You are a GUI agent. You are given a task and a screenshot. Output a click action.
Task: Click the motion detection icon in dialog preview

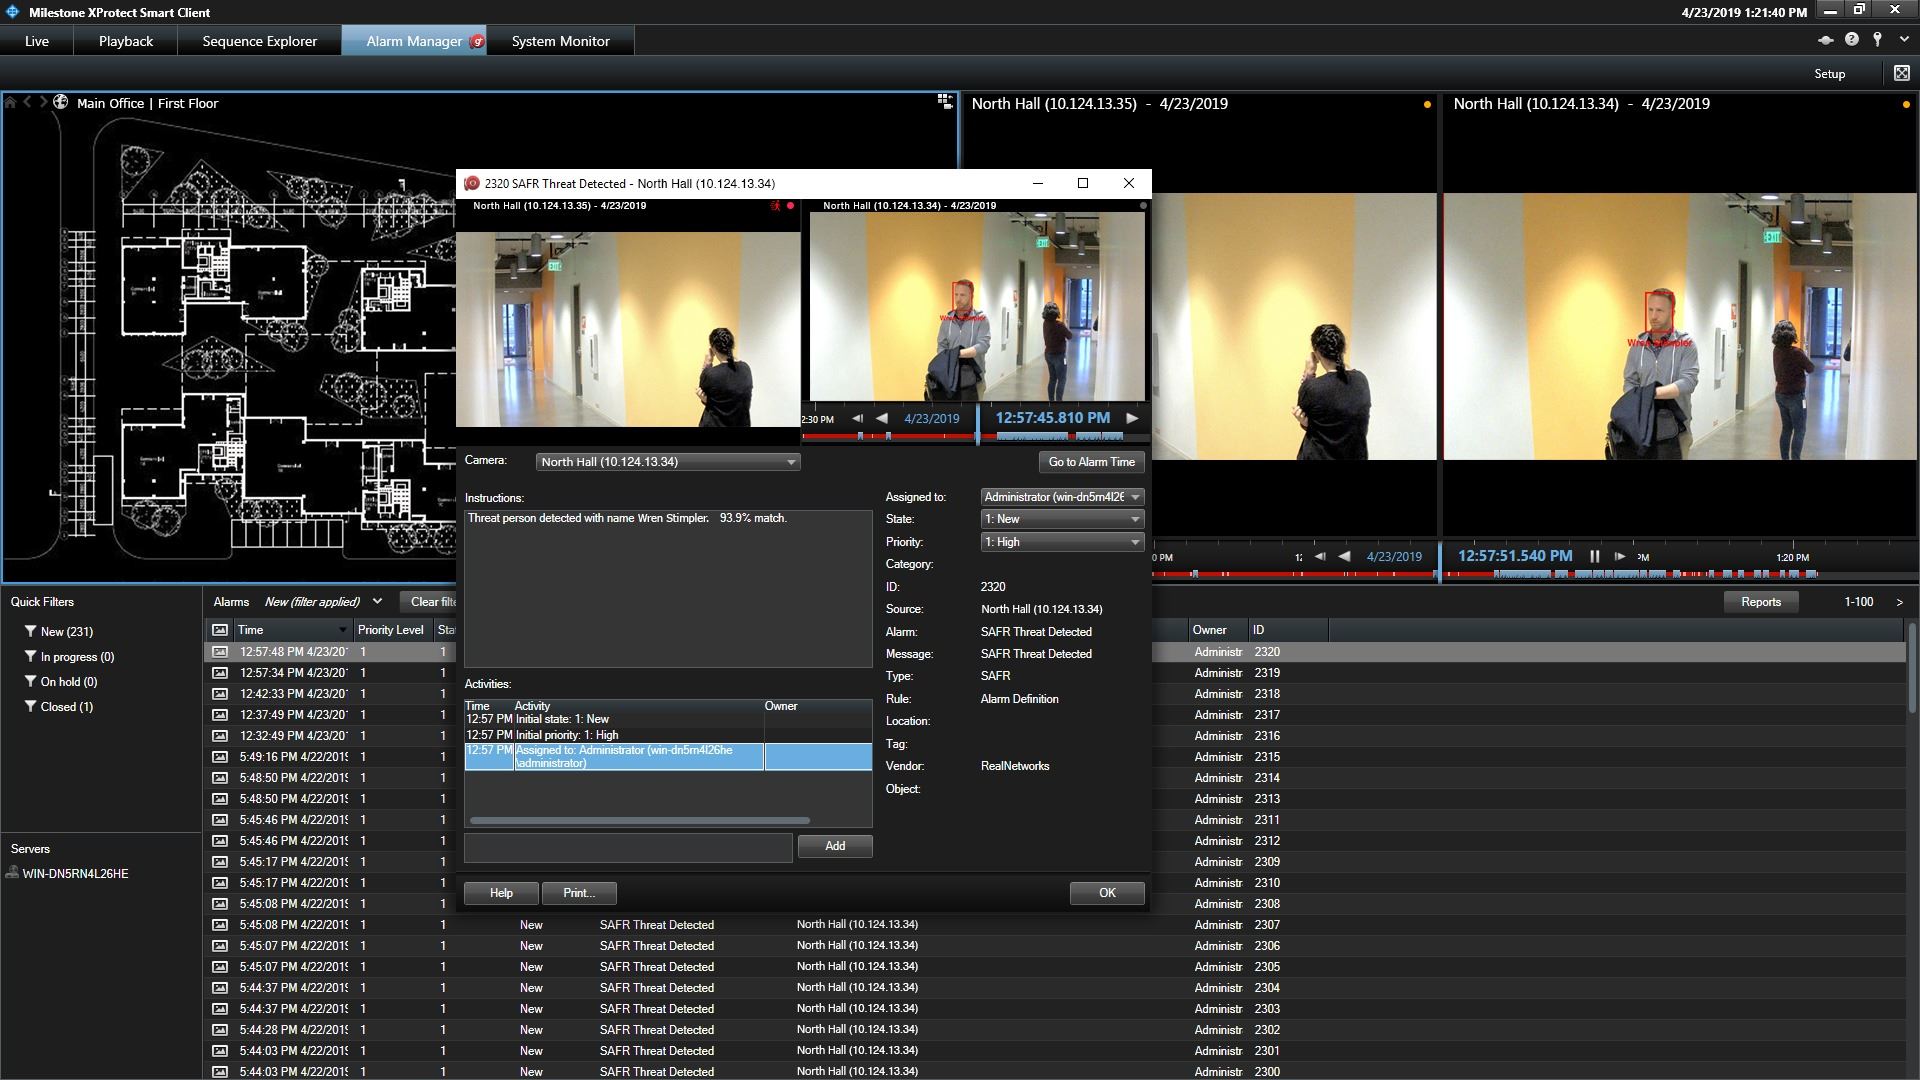point(774,206)
